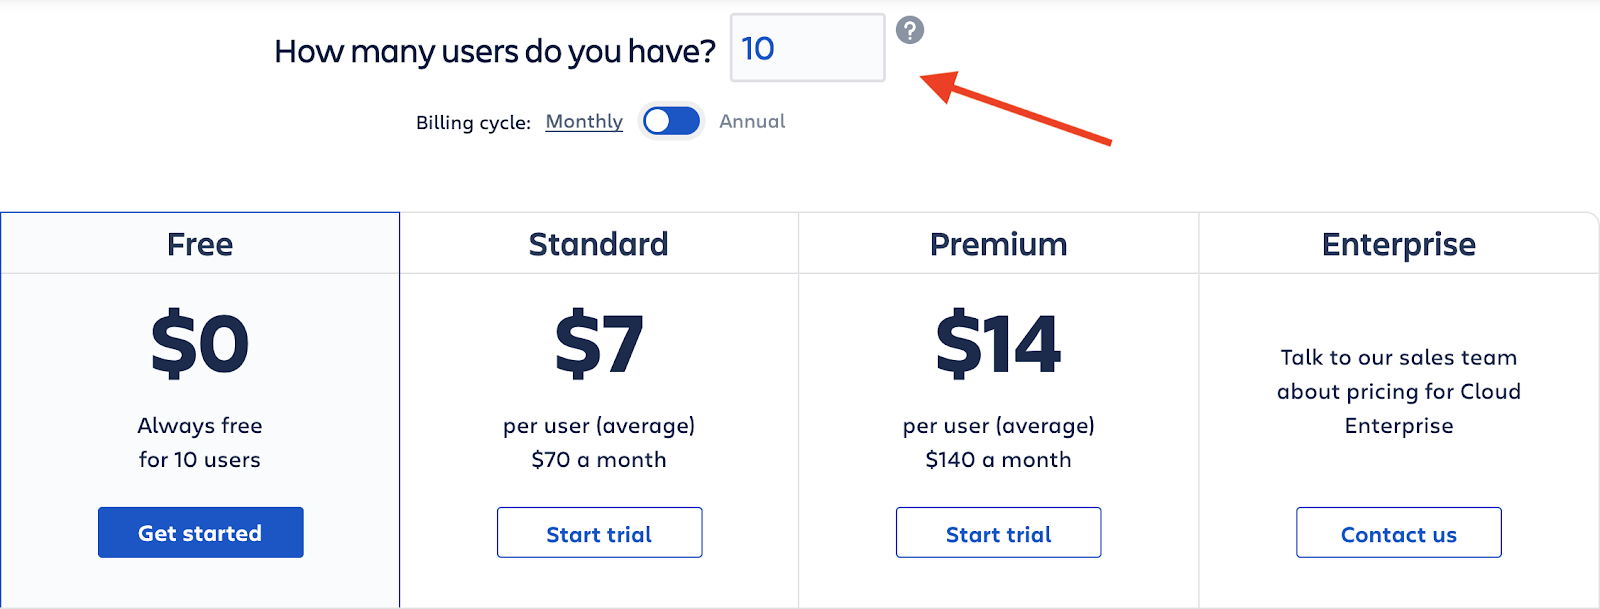Click the '$140 a month' text
1600x609 pixels.
(998, 460)
